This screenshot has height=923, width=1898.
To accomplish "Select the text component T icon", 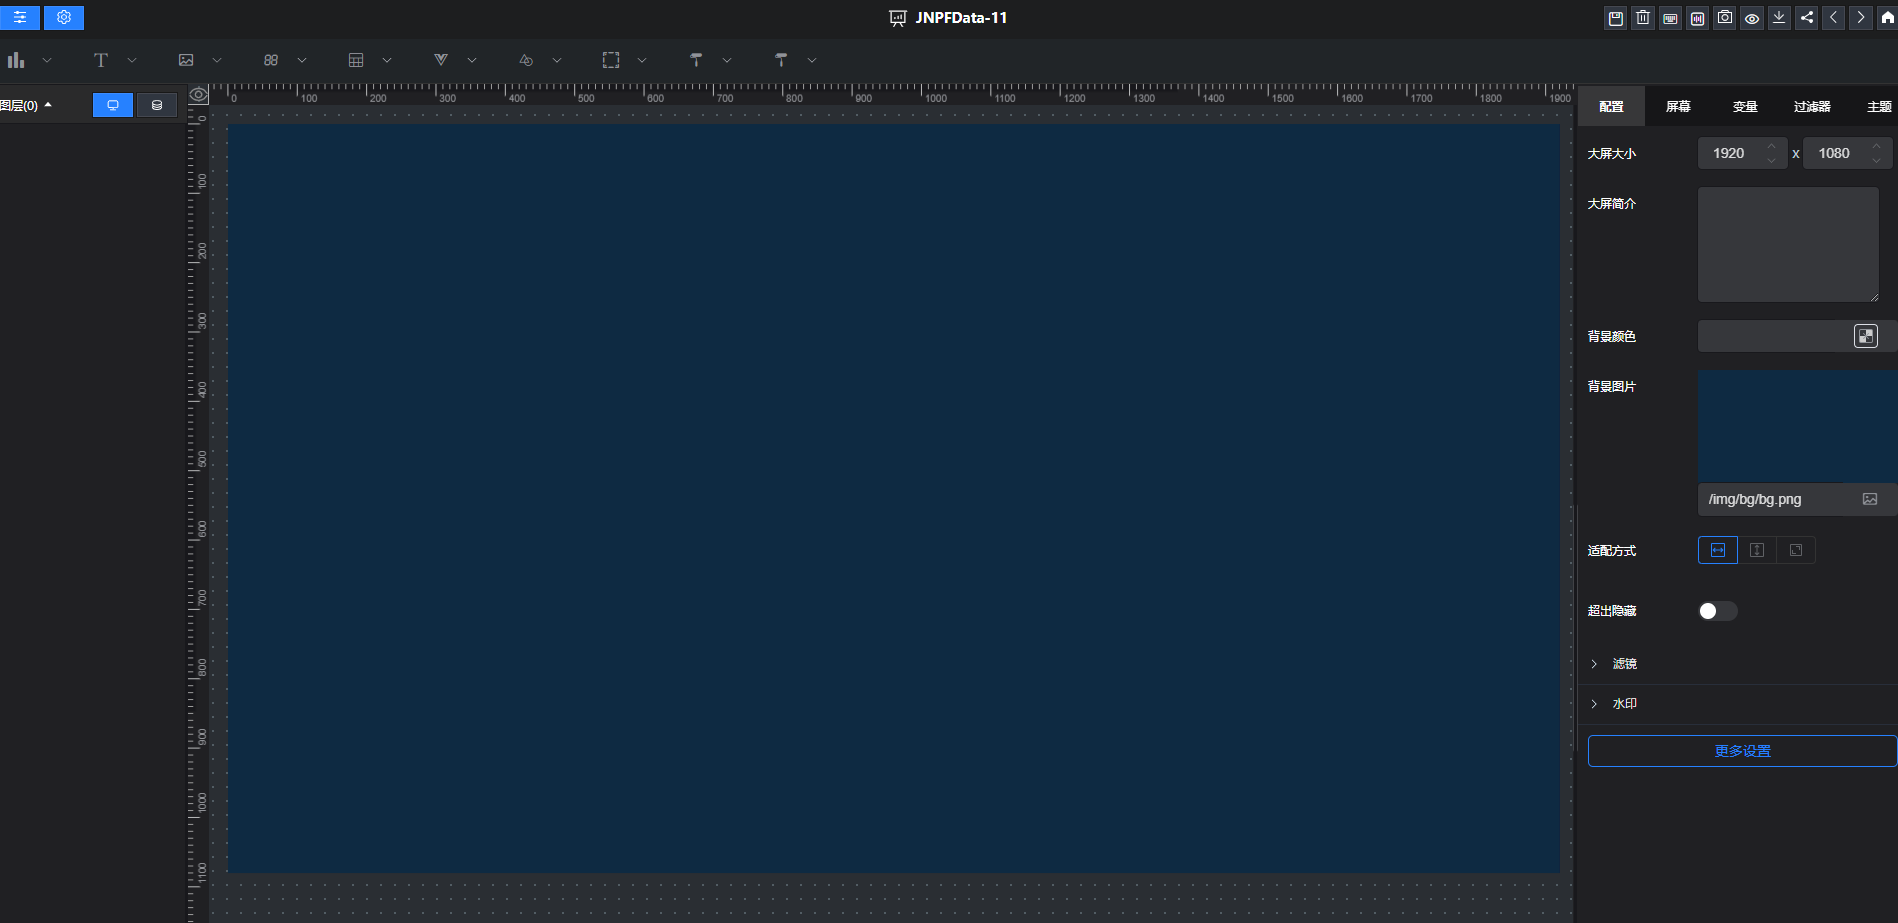I will click(x=101, y=61).
